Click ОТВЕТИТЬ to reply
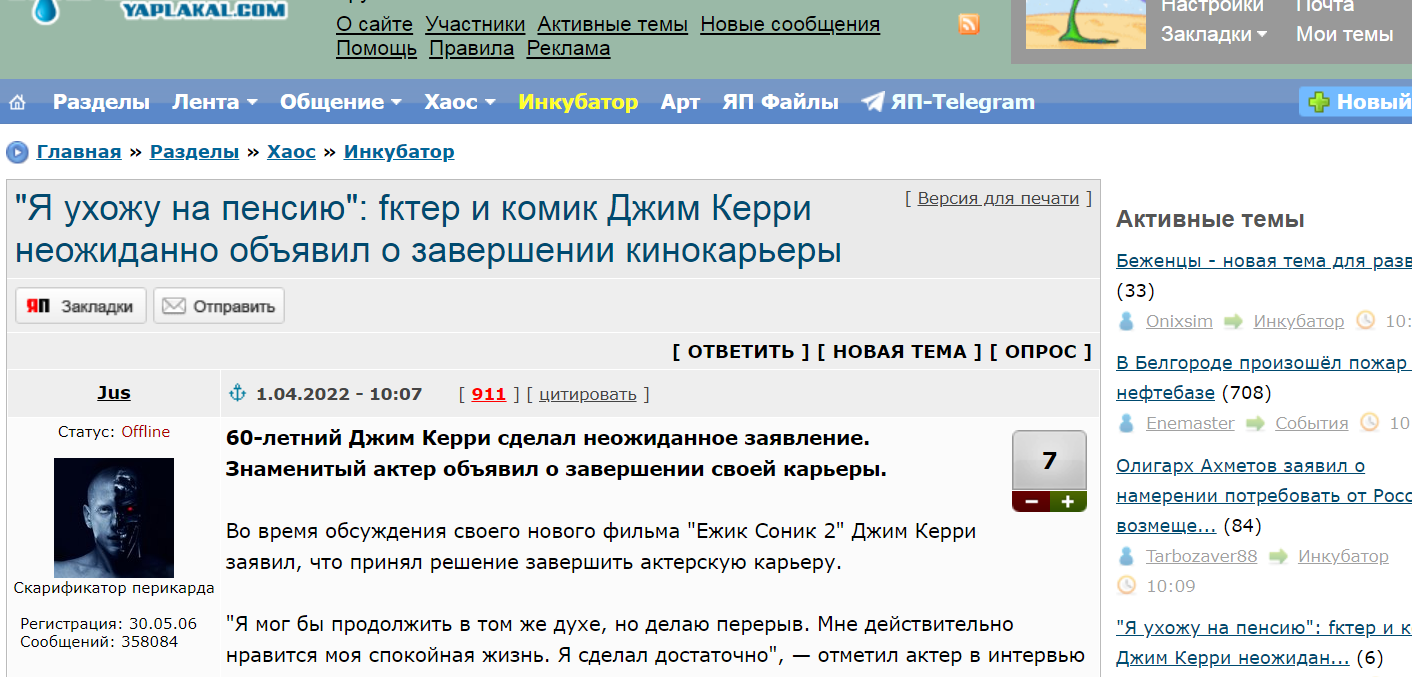Screen dimensions: 1412x677 click(741, 351)
